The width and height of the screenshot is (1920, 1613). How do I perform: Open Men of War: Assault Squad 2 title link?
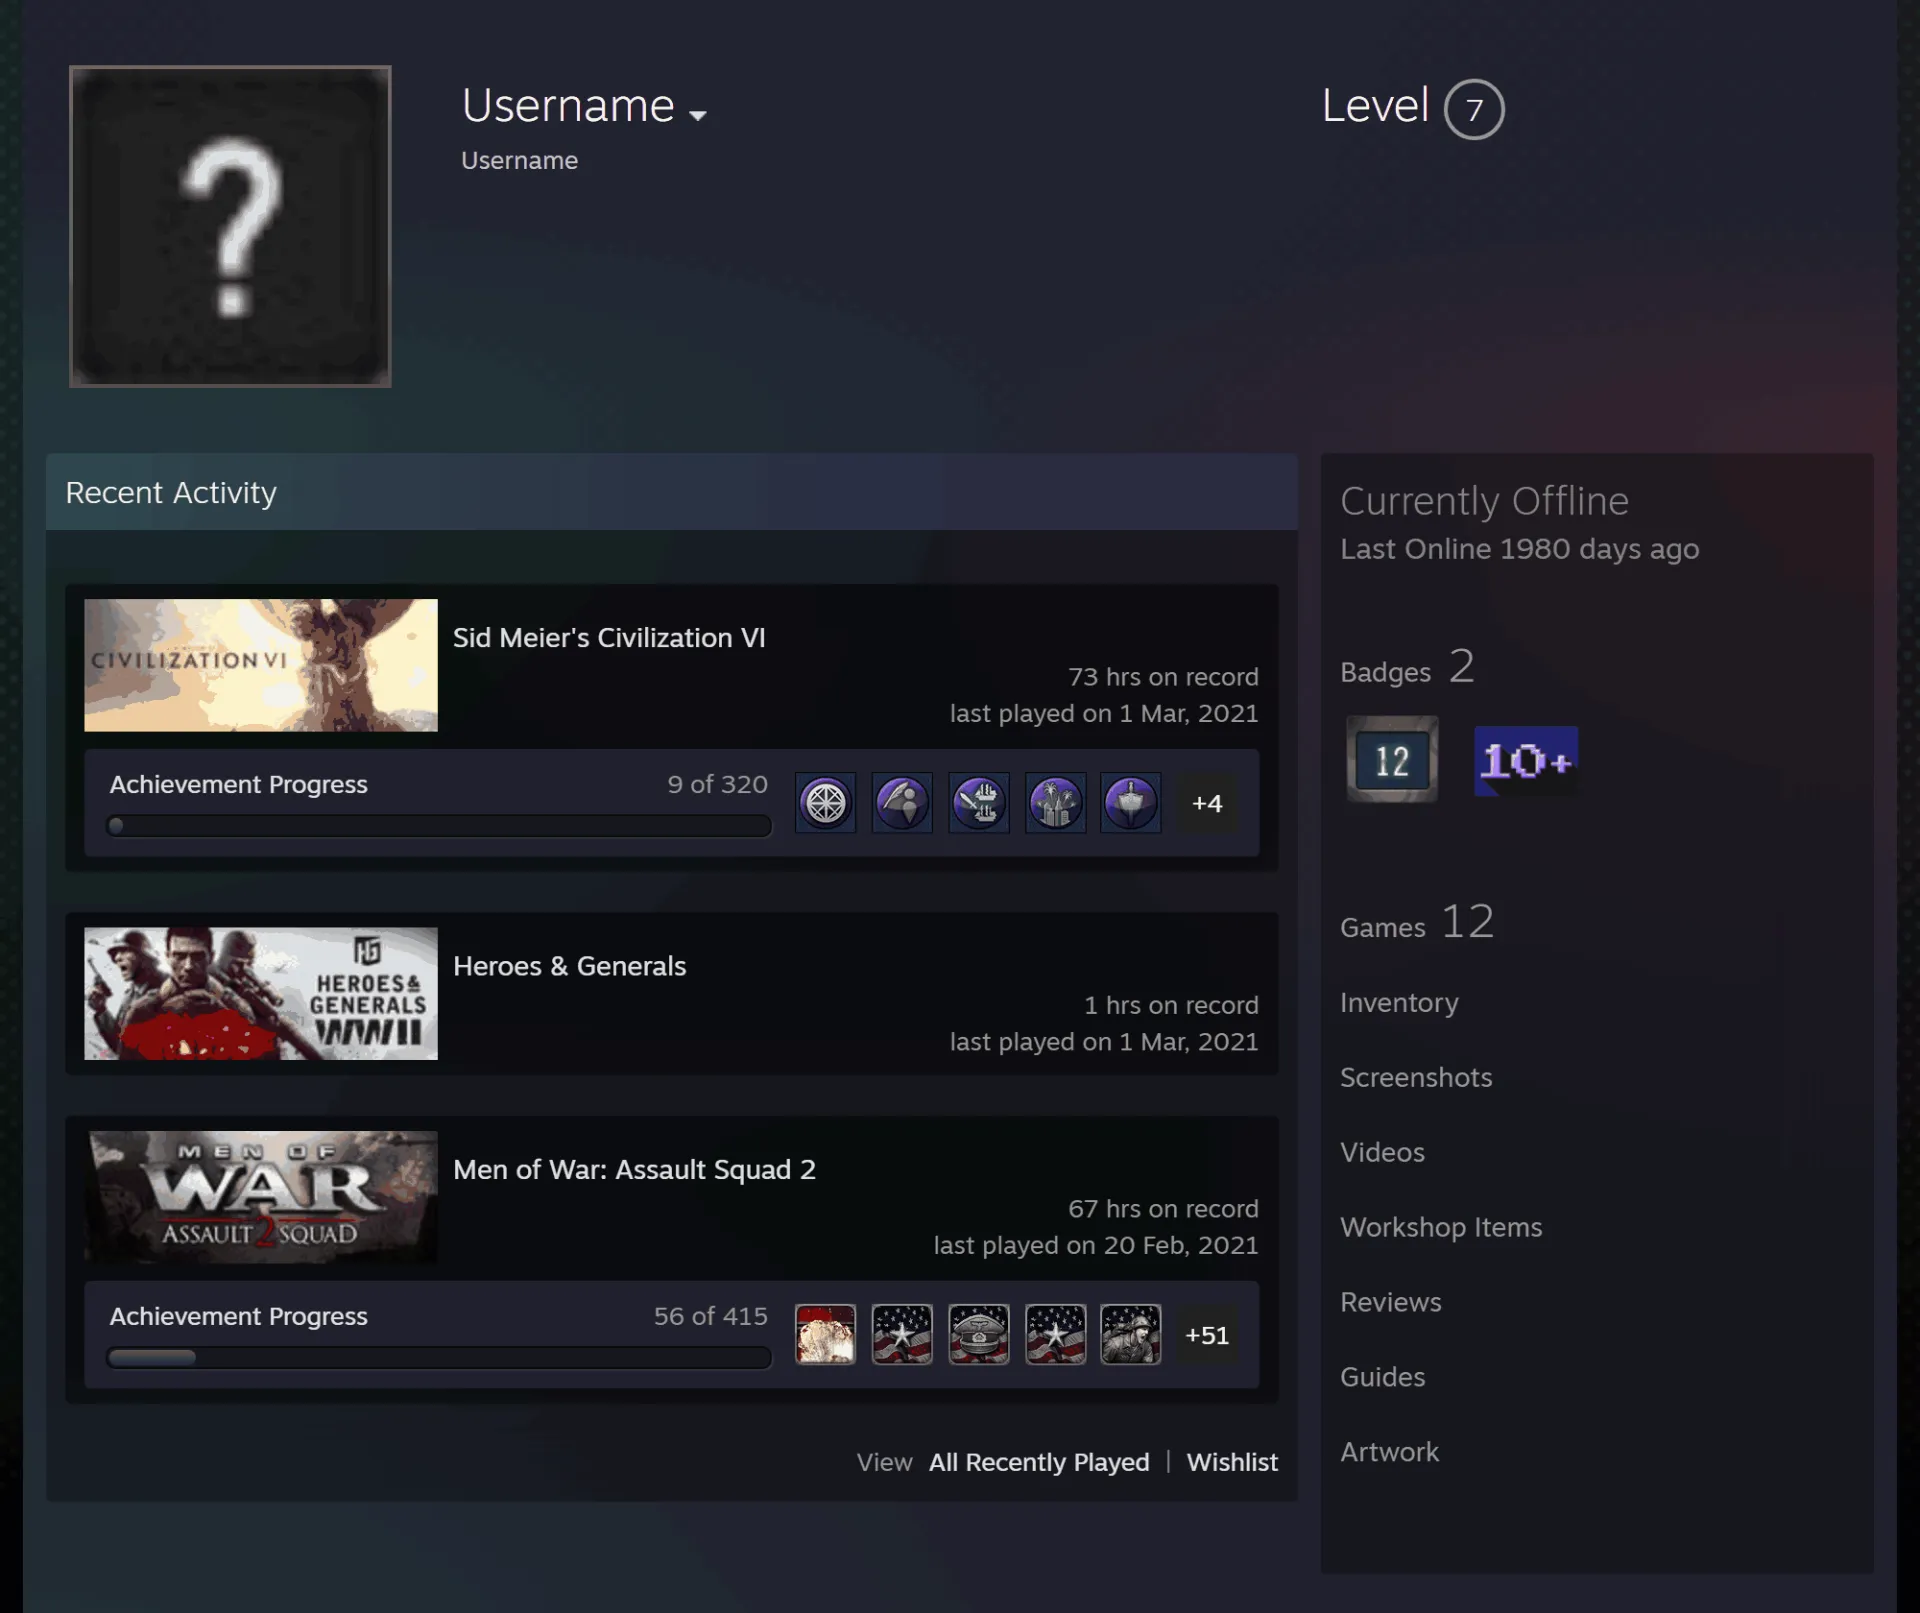coord(634,1169)
